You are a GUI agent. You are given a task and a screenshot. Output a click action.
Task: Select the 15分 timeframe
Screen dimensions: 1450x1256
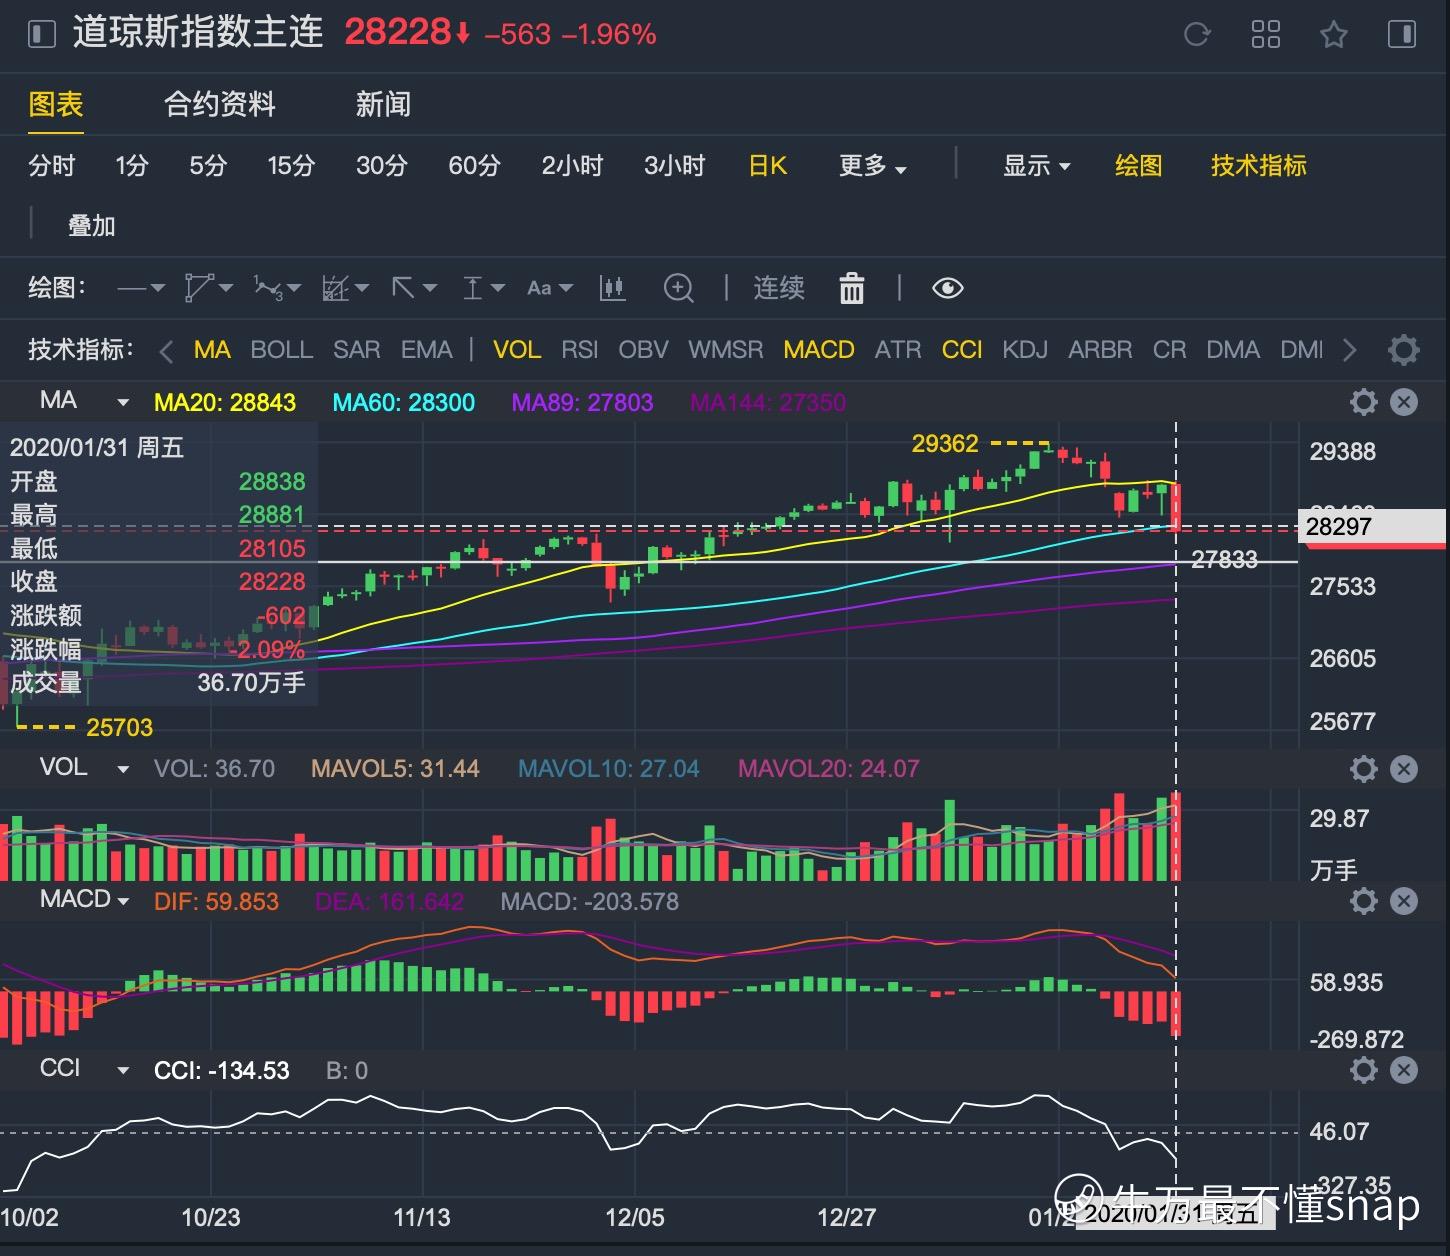(x=291, y=166)
